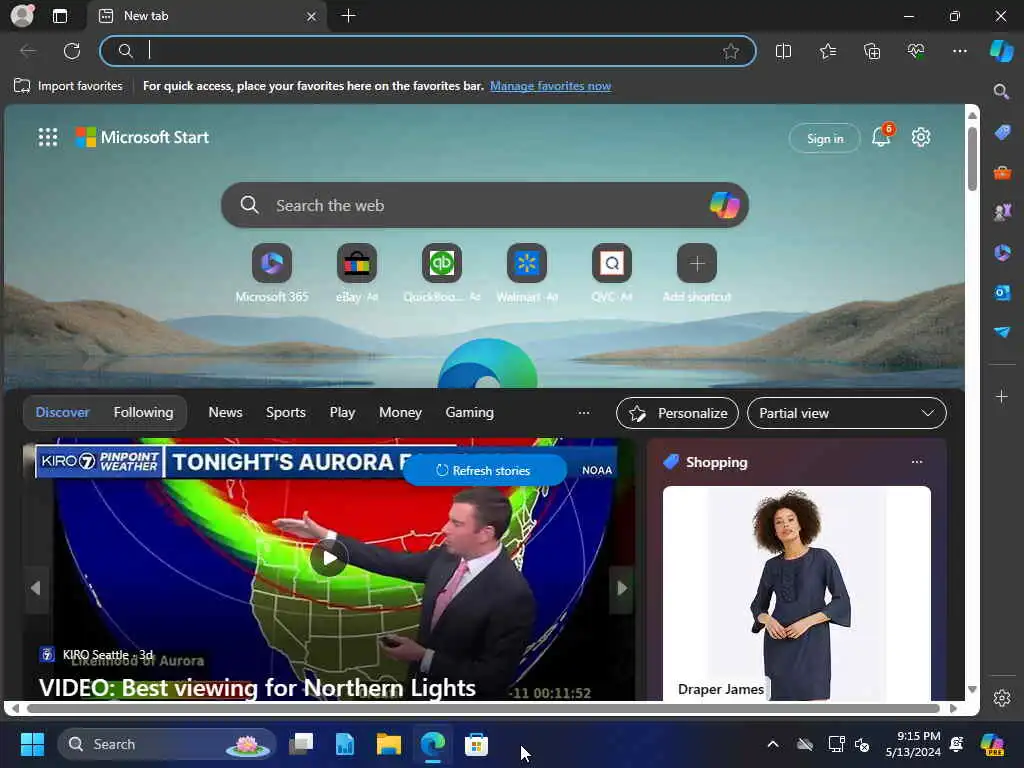The height and width of the screenshot is (768, 1024).
Task: Click the Copilot icon in search box
Action: click(x=724, y=205)
